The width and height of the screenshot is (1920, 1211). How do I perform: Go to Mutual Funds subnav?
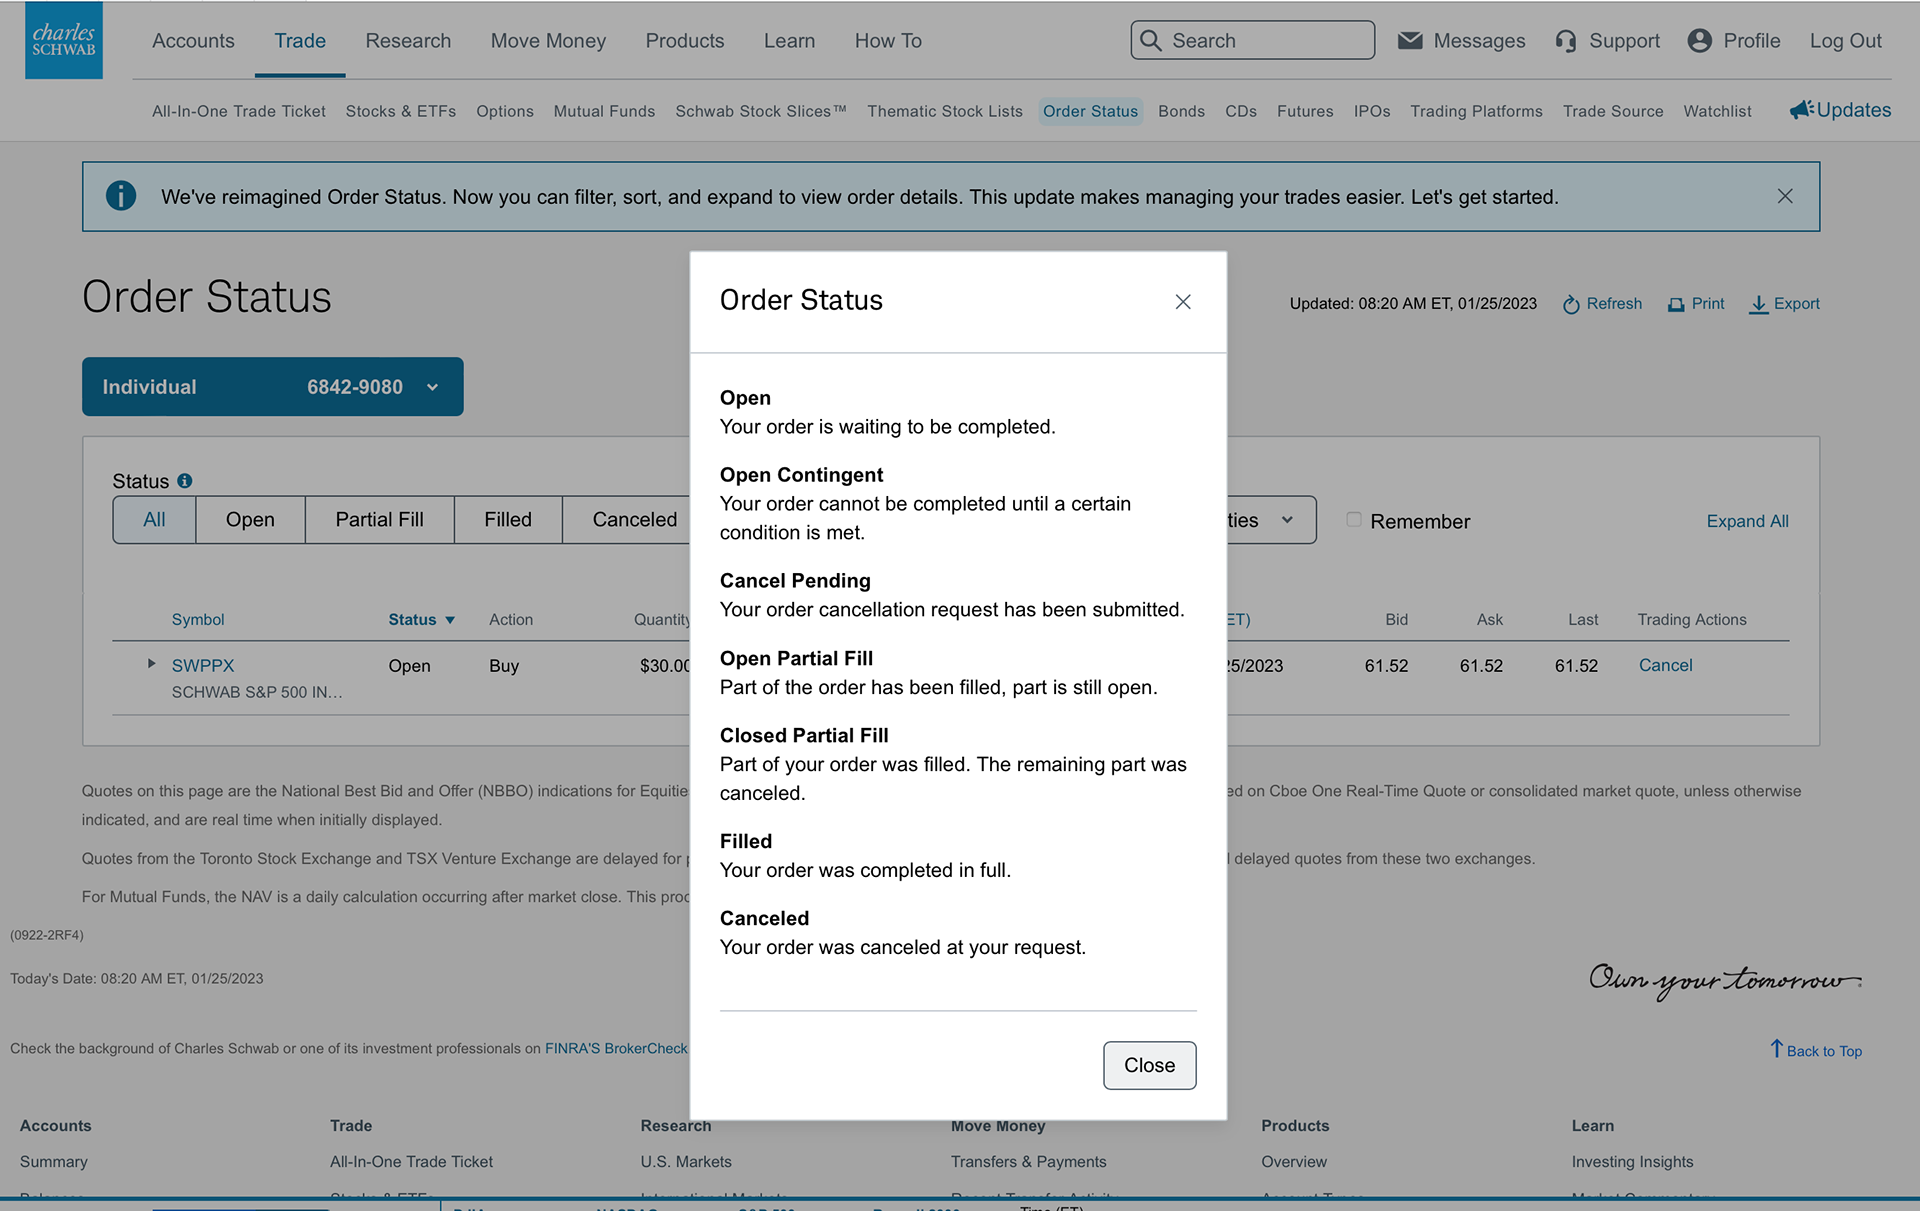[x=605, y=111]
